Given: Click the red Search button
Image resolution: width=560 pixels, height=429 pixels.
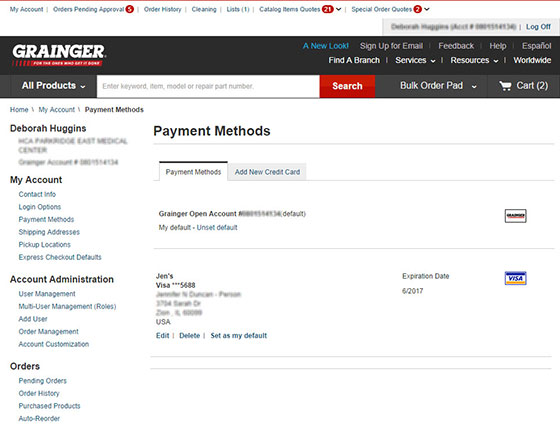Looking at the screenshot, I should 347,86.
